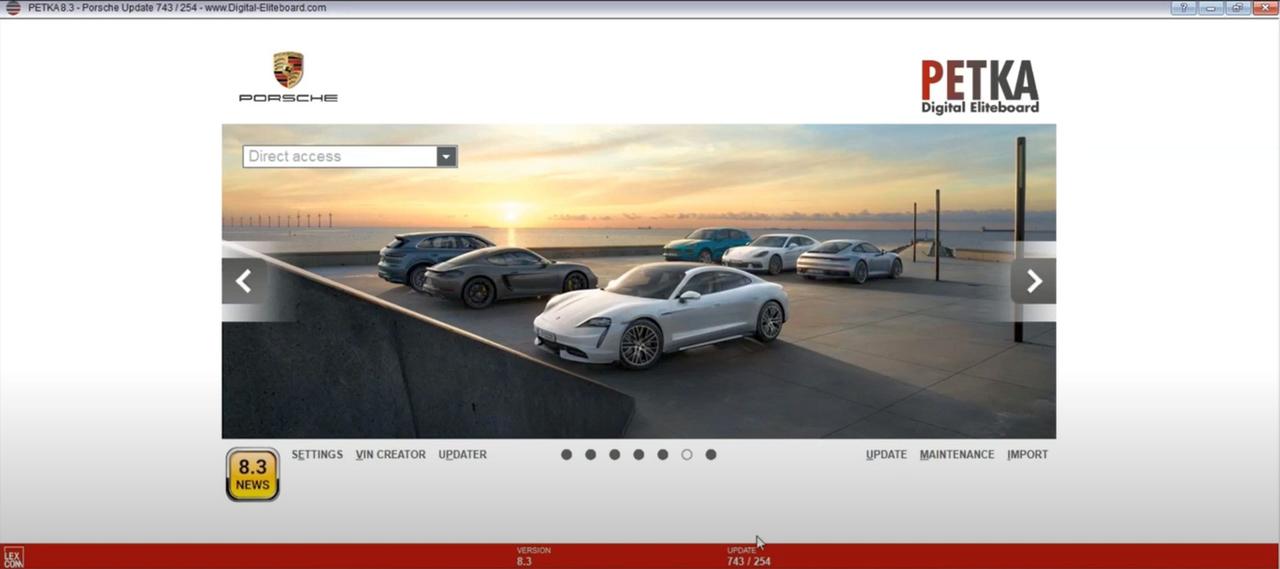Click the VERSION 8.3 status text
Screen dimensions: 1280x569
pyautogui.click(x=533, y=556)
